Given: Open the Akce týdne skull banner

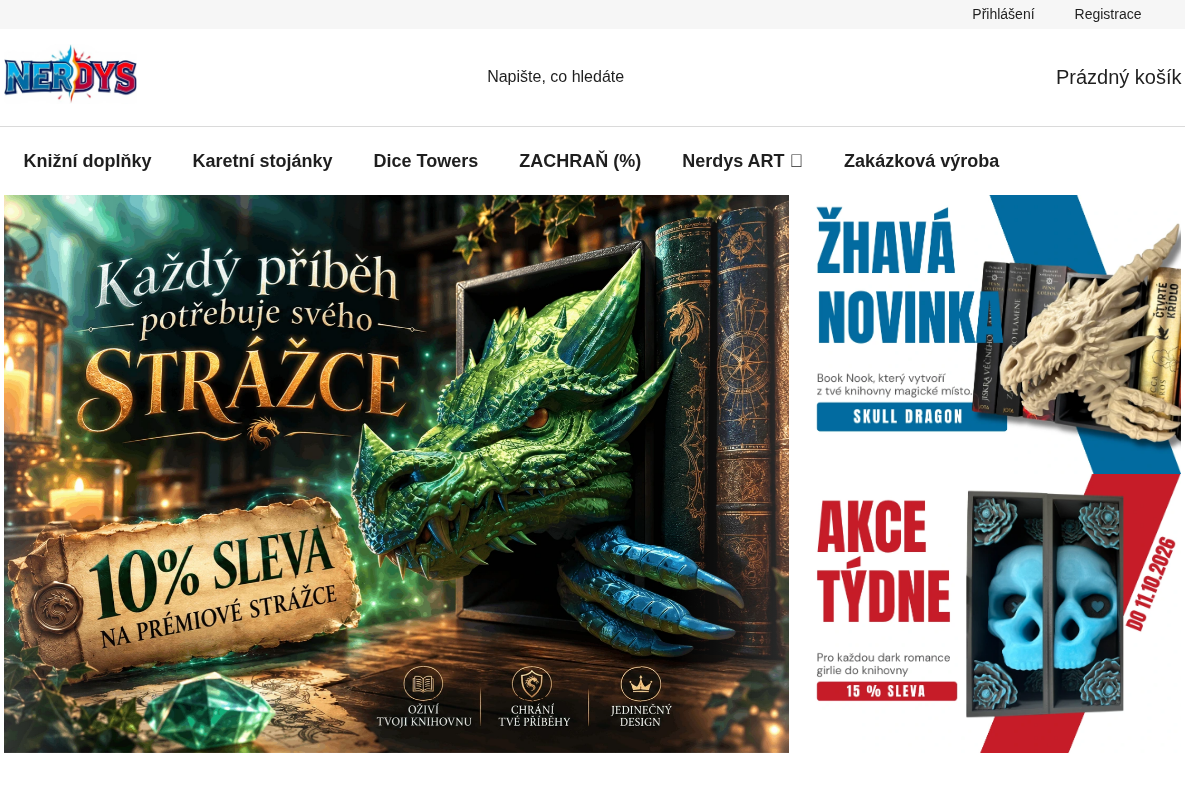Looking at the screenshot, I should [999, 613].
